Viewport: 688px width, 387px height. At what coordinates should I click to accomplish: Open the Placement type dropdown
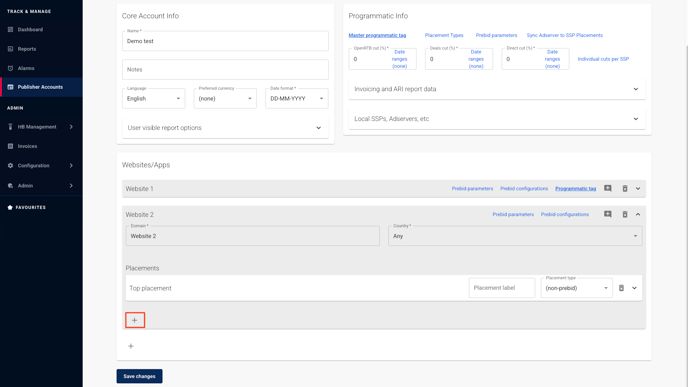coord(577,288)
